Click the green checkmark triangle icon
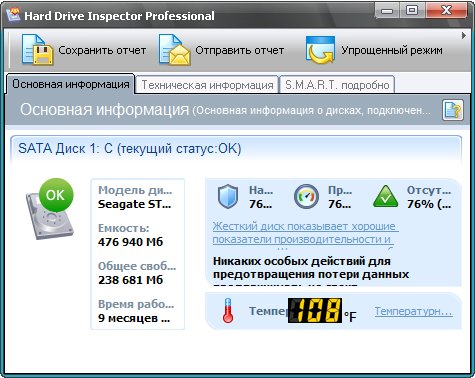 [385, 197]
